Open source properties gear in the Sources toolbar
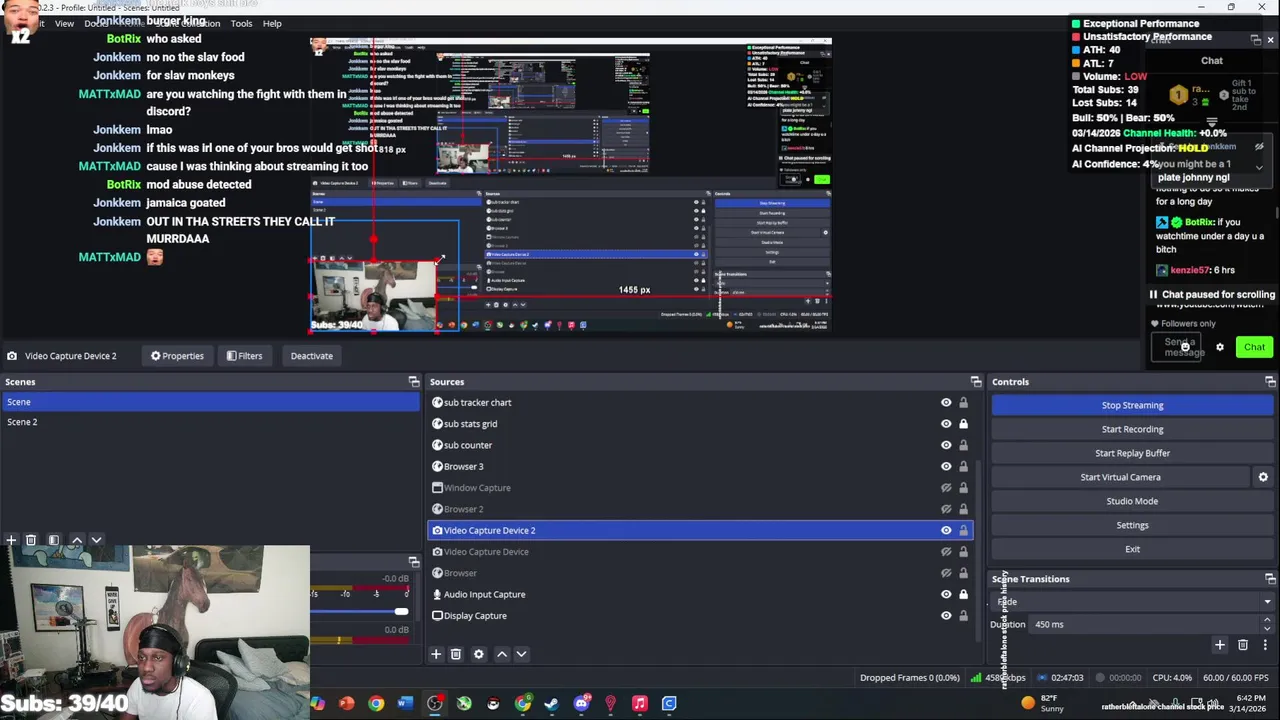Image resolution: width=1280 pixels, height=720 pixels. (x=479, y=654)
